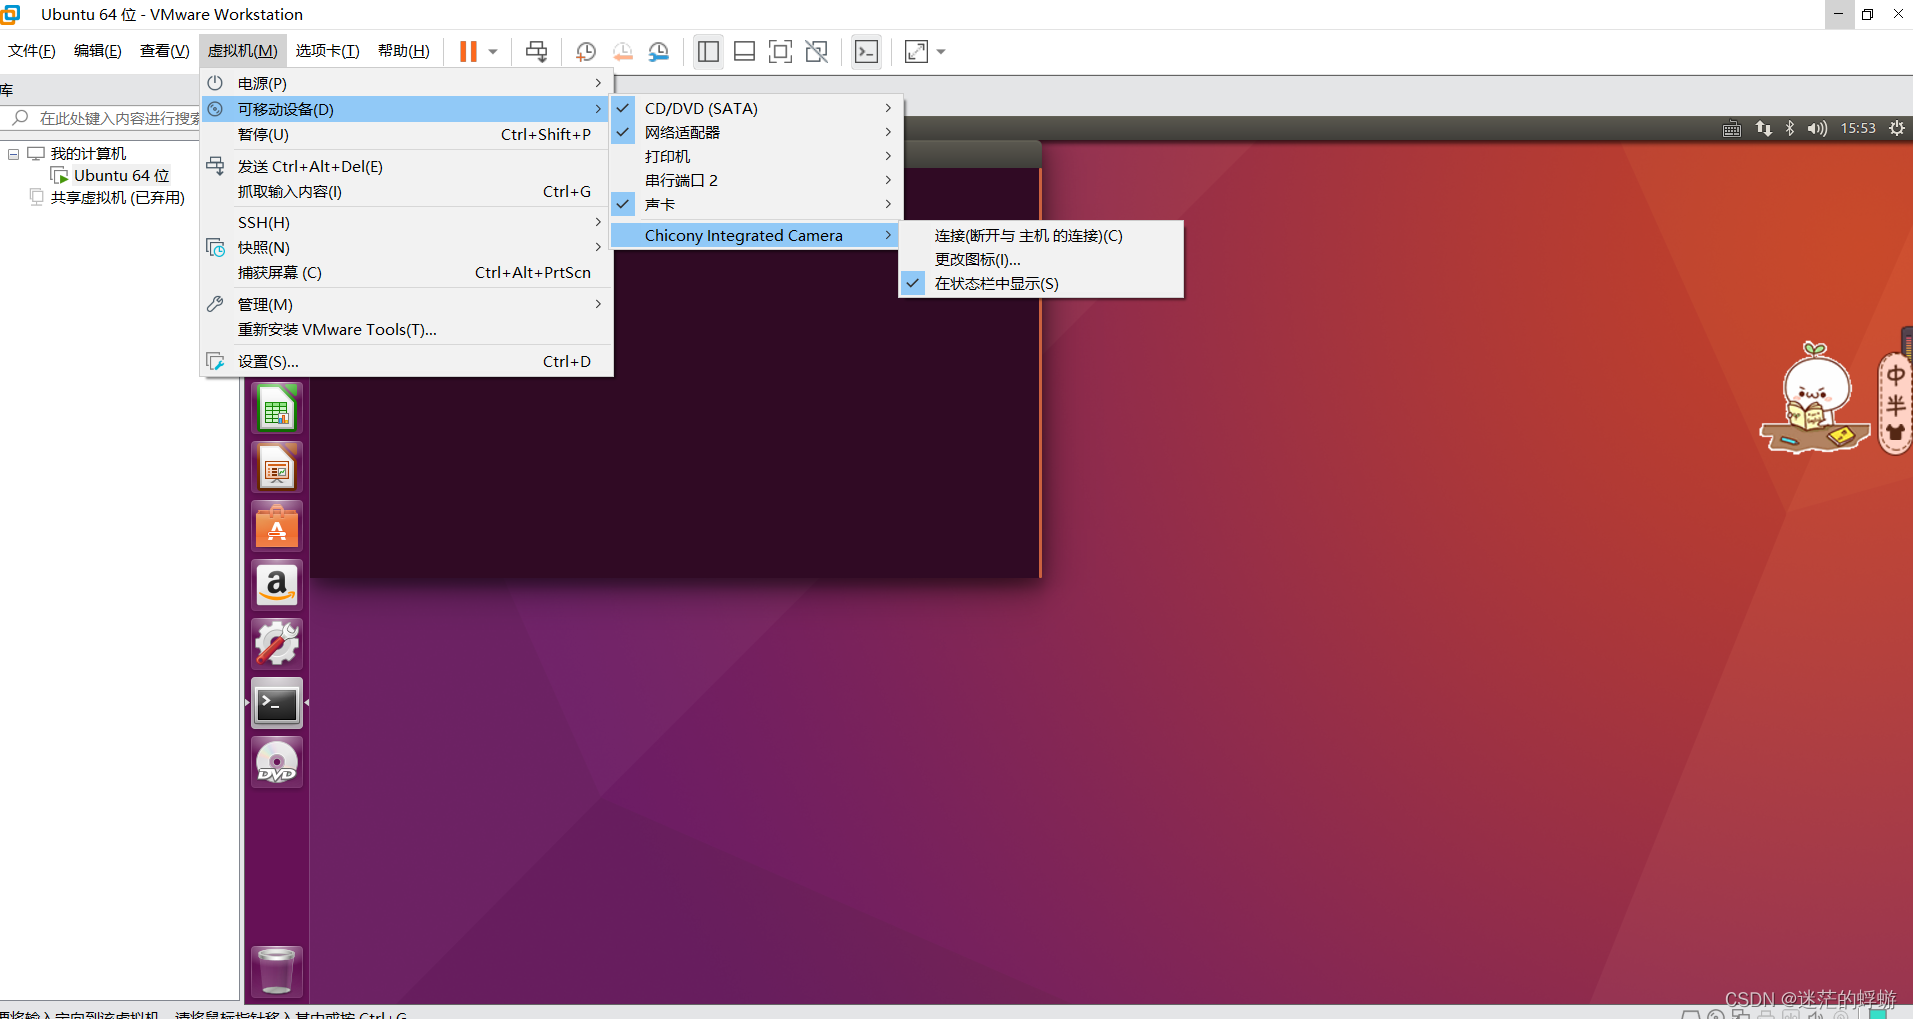Open the 文件(F) menu
This screenshot has width=1913, height=1019.
pyautogui.click(x=32, y=51)
